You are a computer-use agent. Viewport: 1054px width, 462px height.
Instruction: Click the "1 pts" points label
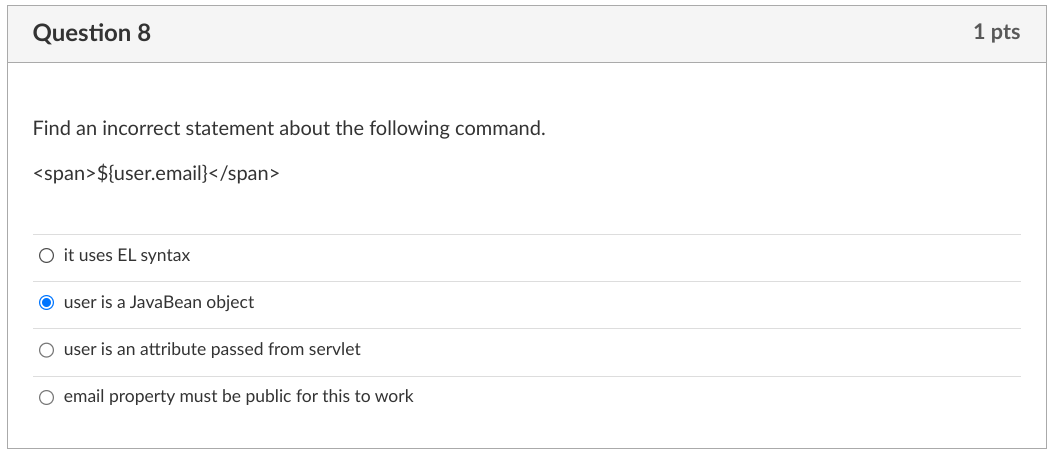[996, 32]
